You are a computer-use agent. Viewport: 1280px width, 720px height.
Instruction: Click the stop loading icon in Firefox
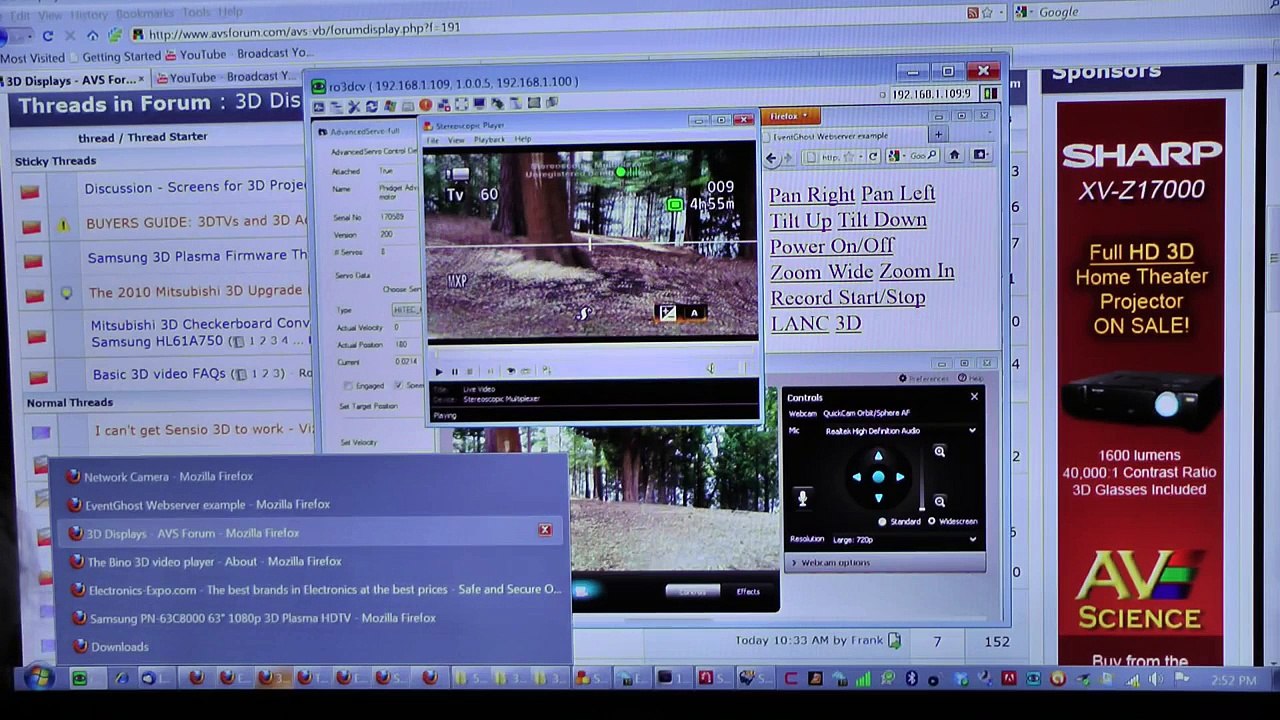click(70, 36)
